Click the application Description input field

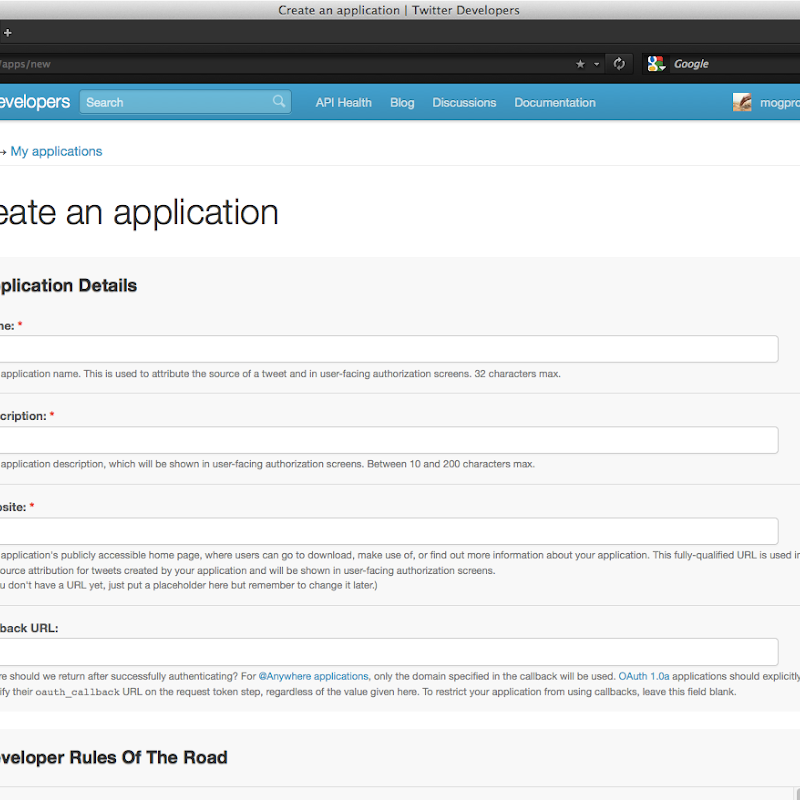tap(388, 440)
